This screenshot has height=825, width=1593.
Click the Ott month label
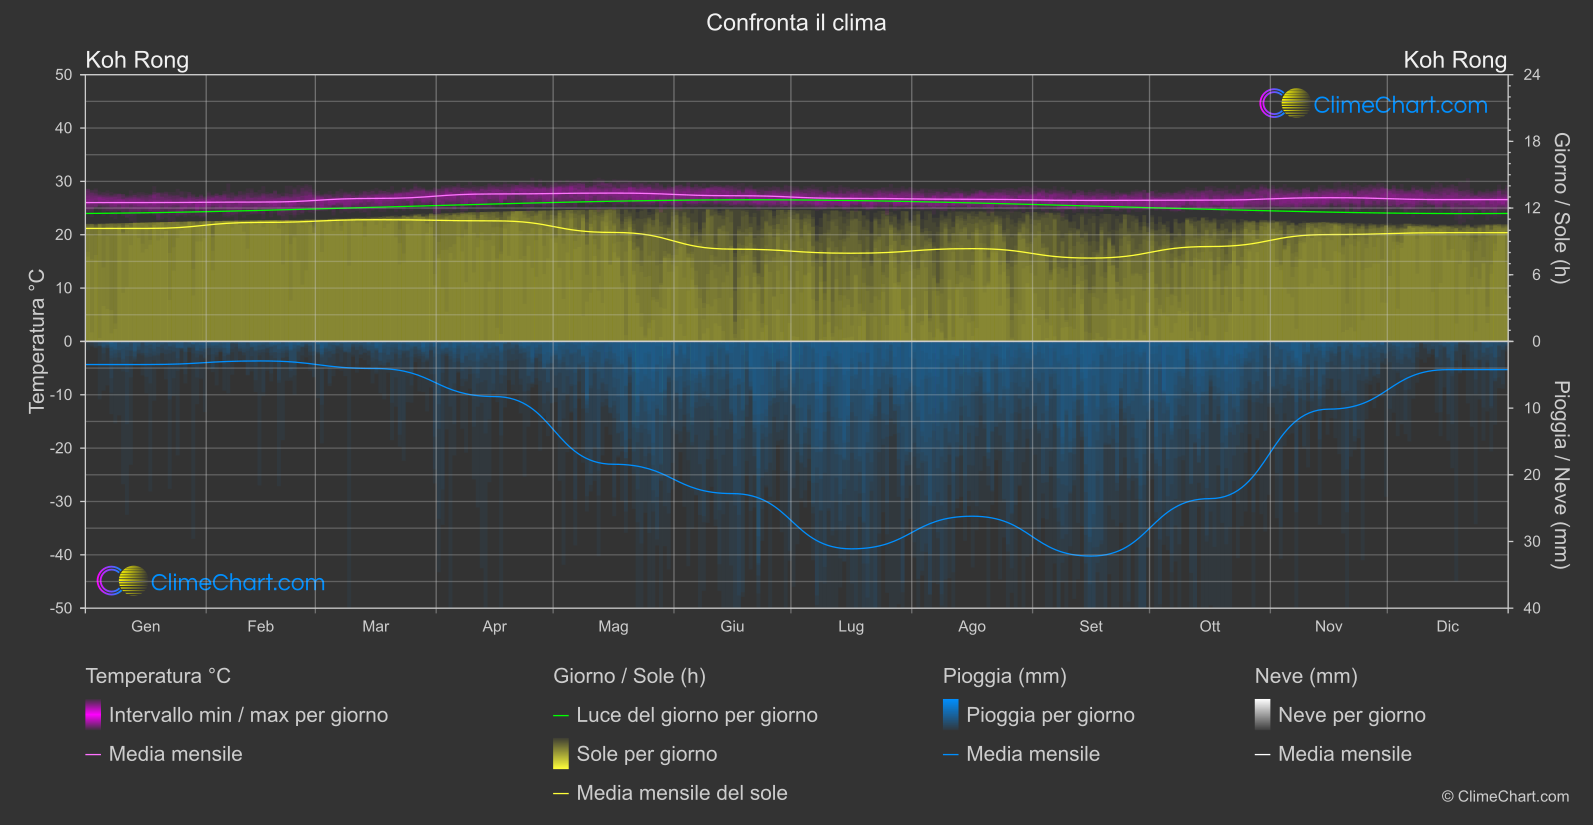pyautogui.click(x=1210, y=626)
